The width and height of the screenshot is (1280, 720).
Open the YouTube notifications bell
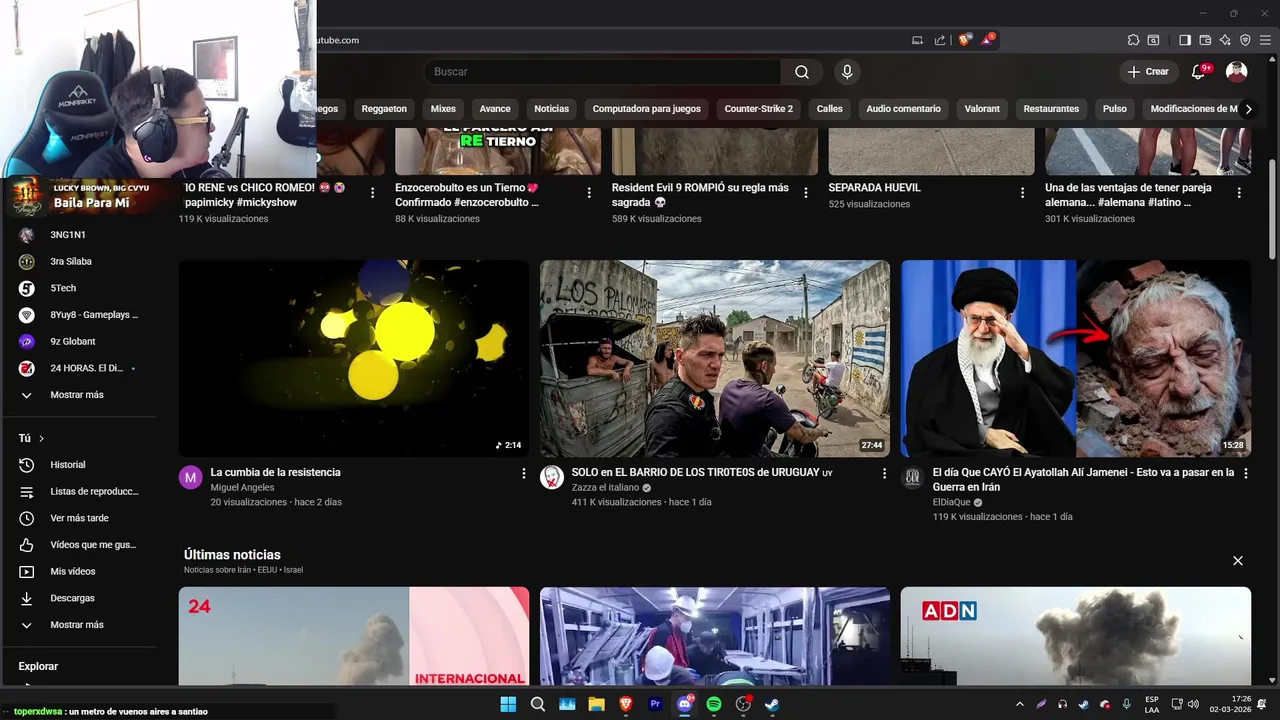coord(1199,72)
